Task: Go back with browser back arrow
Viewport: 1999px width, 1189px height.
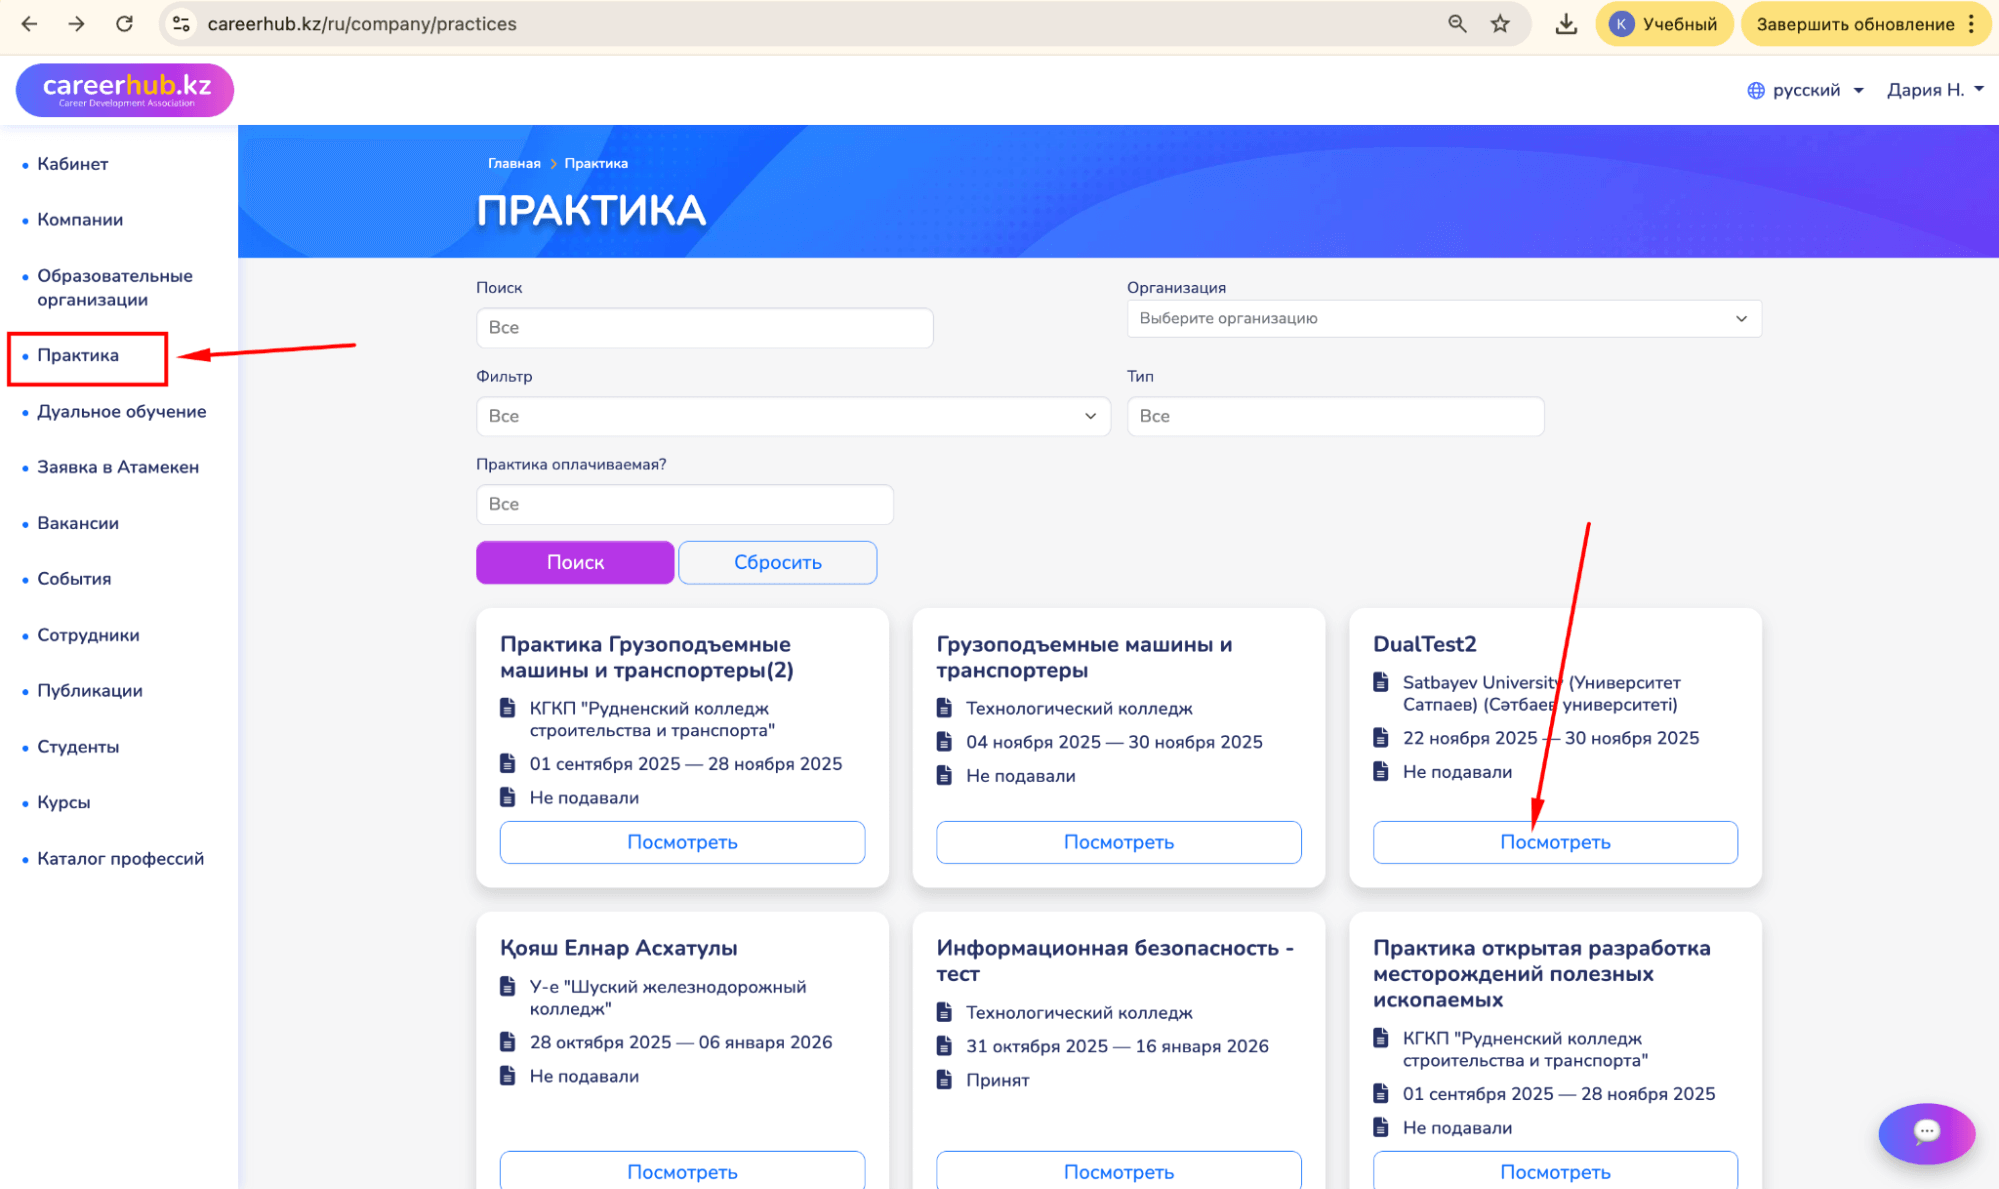Action: [29, 24]
